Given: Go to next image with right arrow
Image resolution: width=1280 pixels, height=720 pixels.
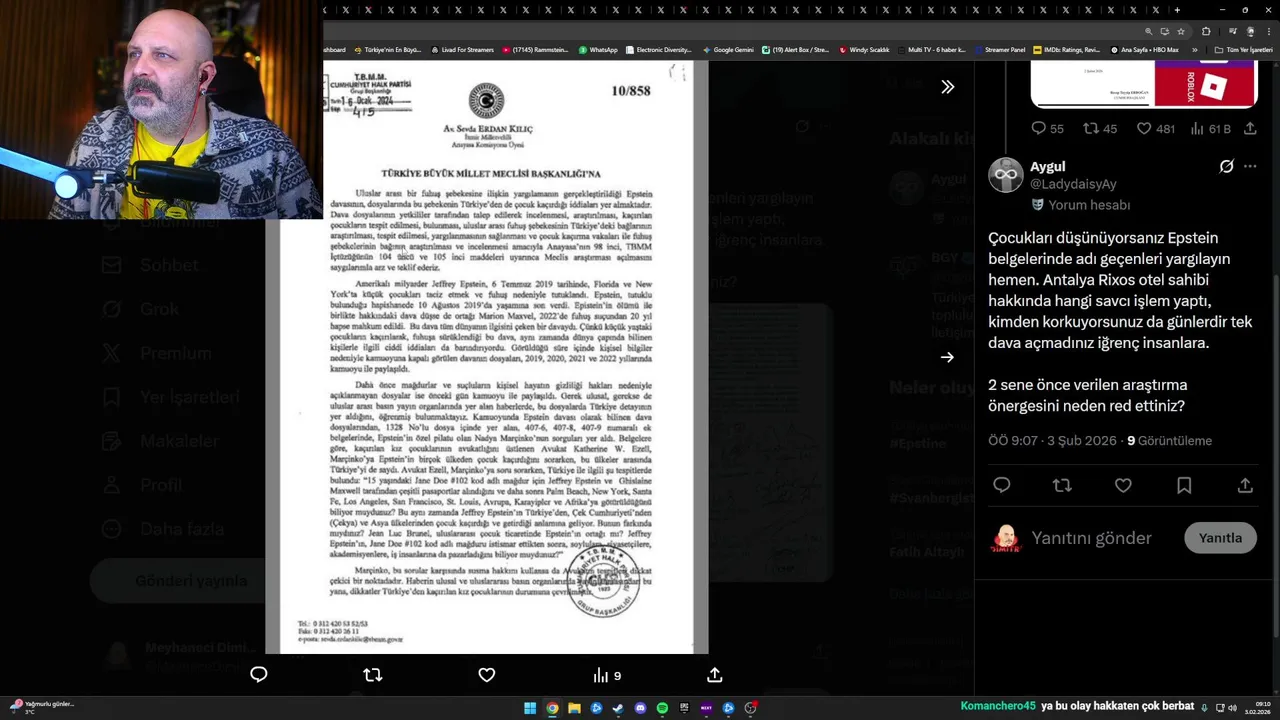Looking at the screenshot, I should pyautogui.click(x=947, y=357).
